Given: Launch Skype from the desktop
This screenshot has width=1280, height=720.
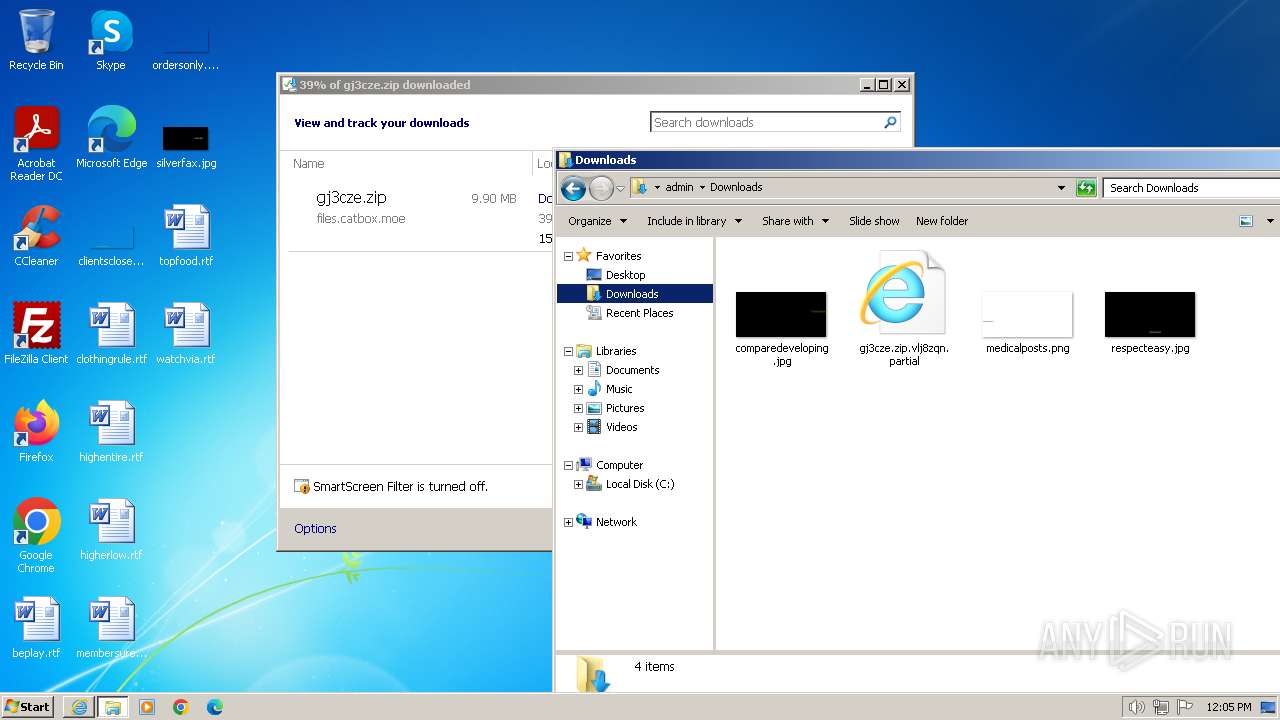Looking at the screenshot, I should pos(110,40).
